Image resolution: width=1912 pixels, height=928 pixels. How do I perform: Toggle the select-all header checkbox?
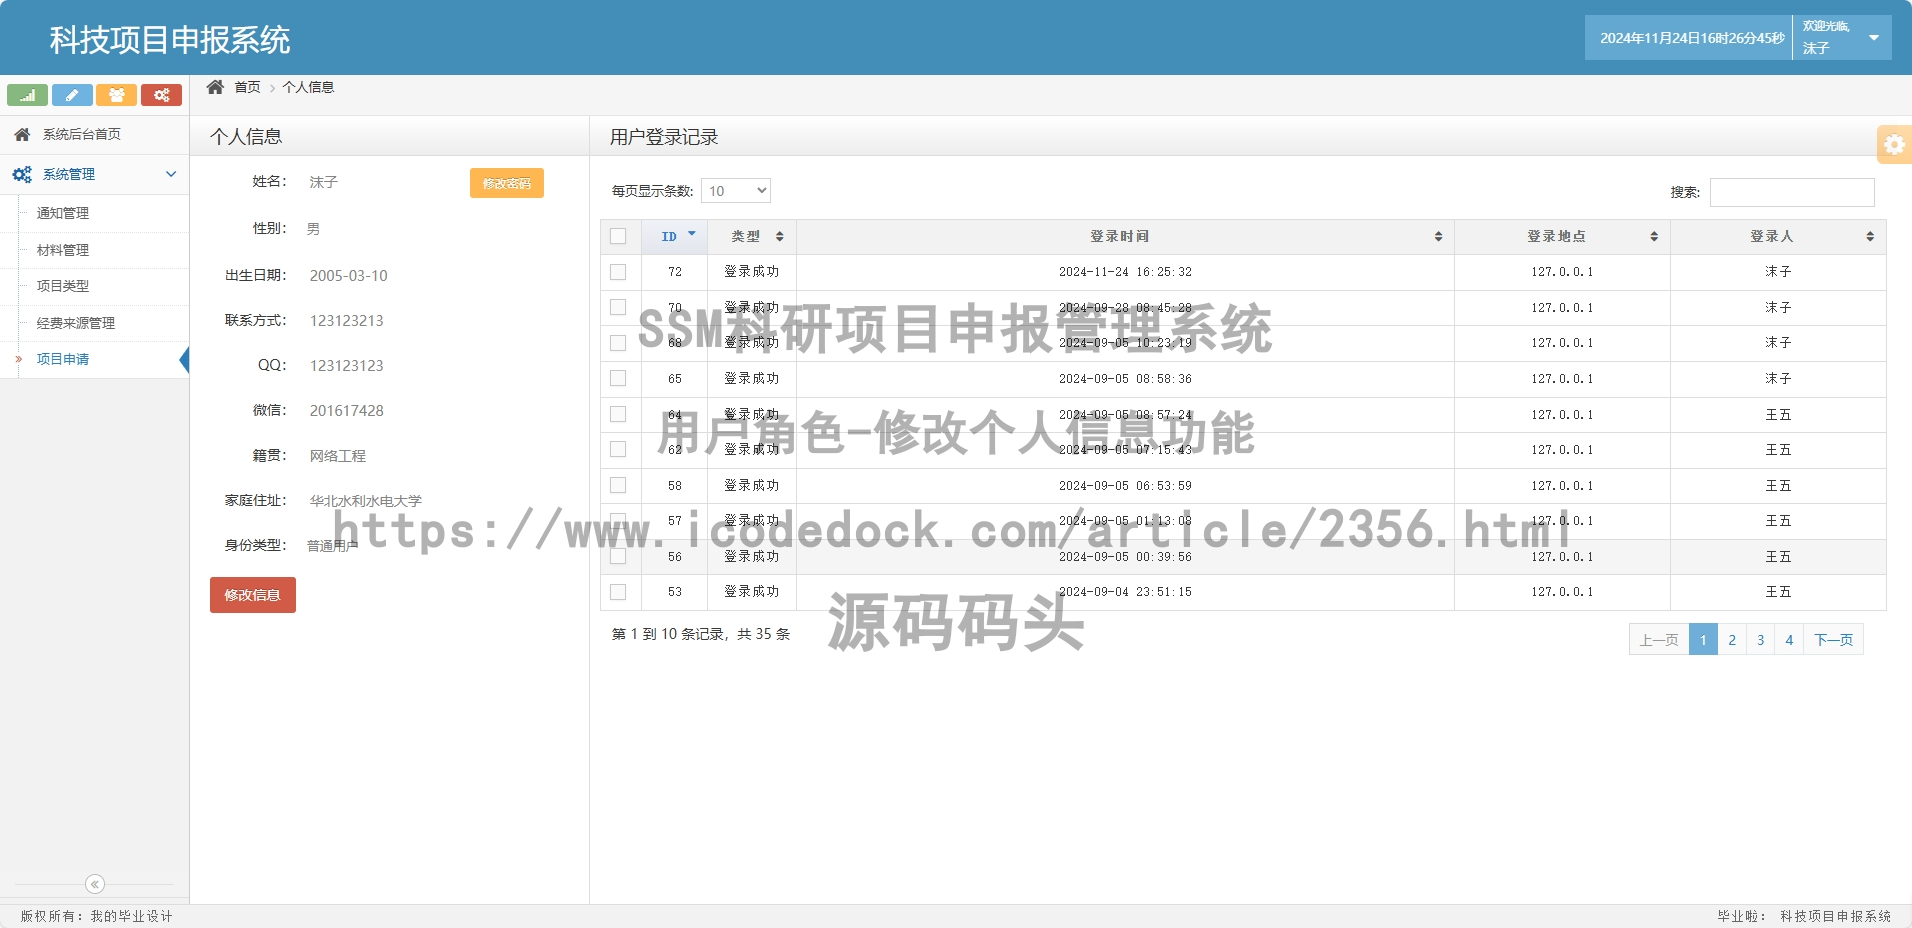pyautogui.click(x=618, y=237)
